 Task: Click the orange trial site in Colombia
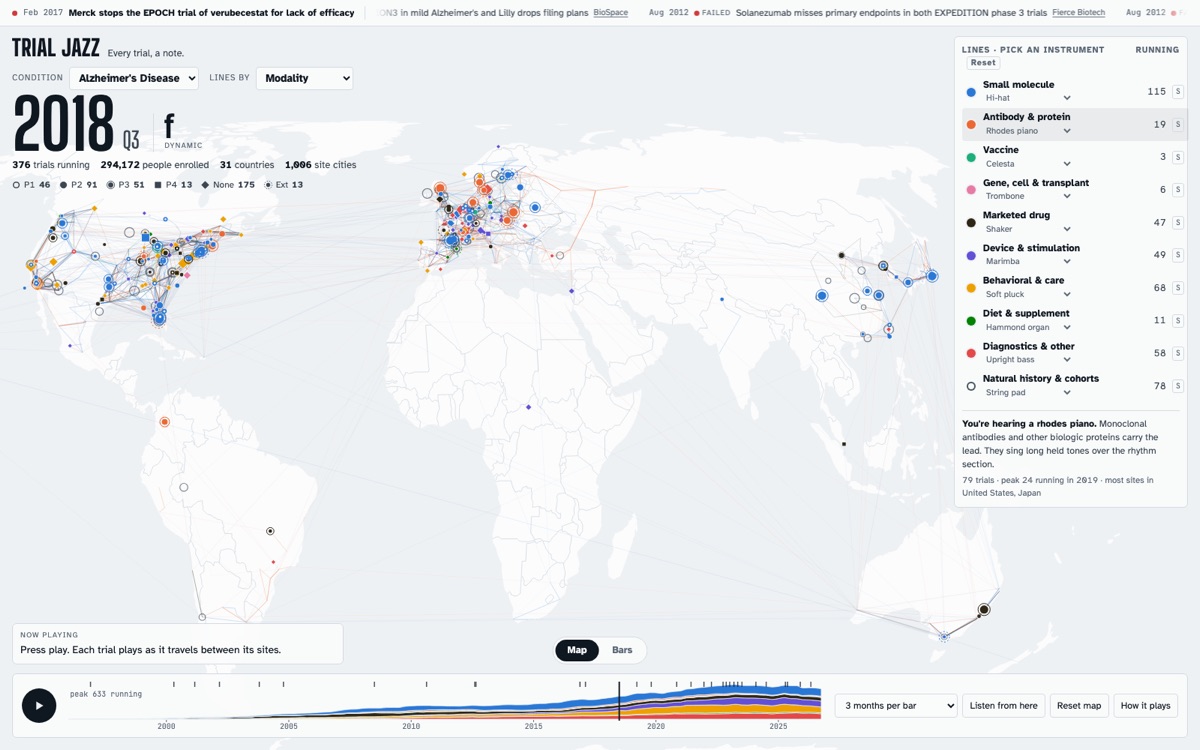click(165, 422)
